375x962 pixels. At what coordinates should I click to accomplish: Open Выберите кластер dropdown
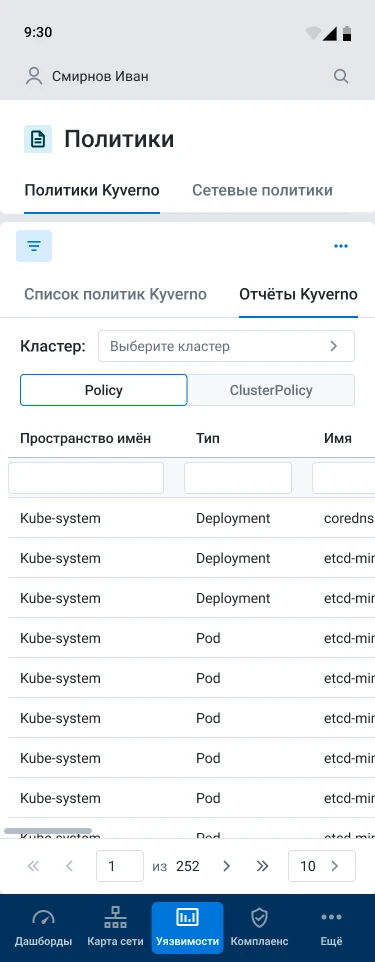226,346
